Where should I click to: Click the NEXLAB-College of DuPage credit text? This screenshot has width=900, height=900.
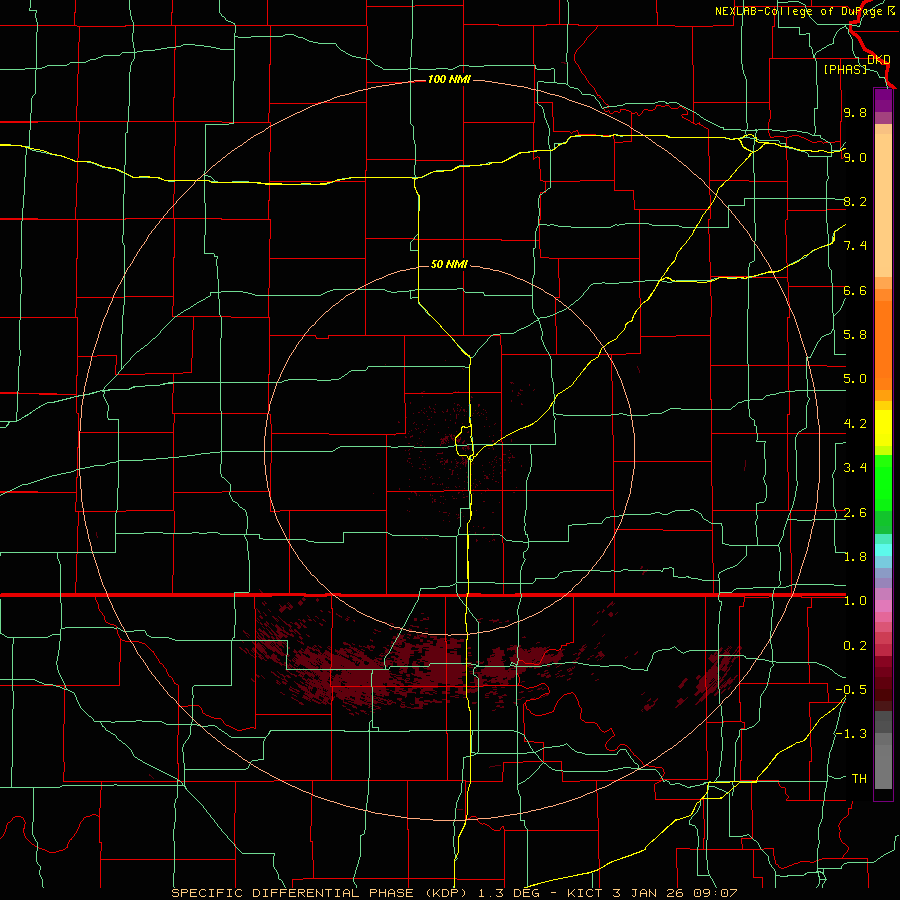[x=804, y=11]
